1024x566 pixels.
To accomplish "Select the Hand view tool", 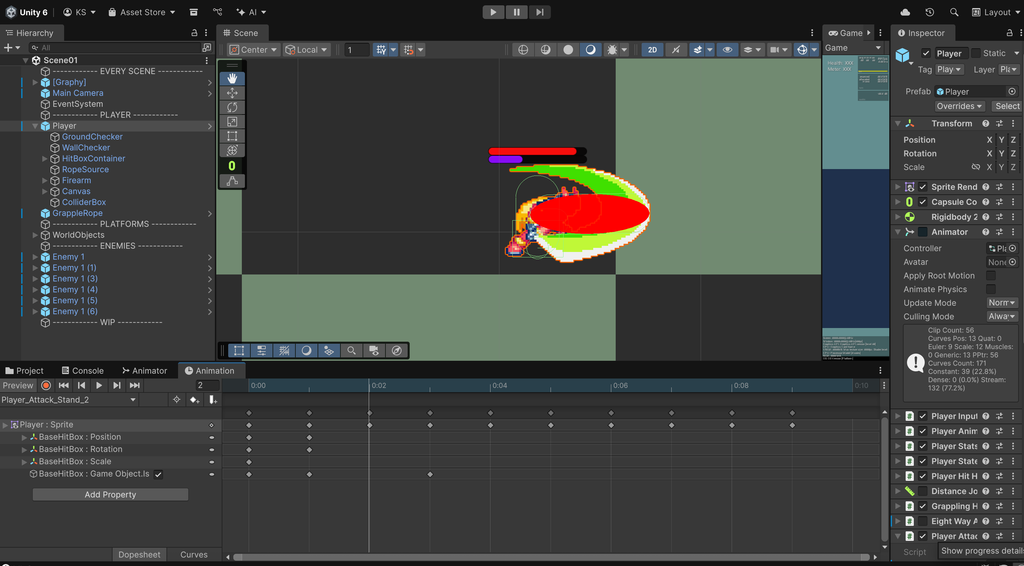I will click(232, 78).
